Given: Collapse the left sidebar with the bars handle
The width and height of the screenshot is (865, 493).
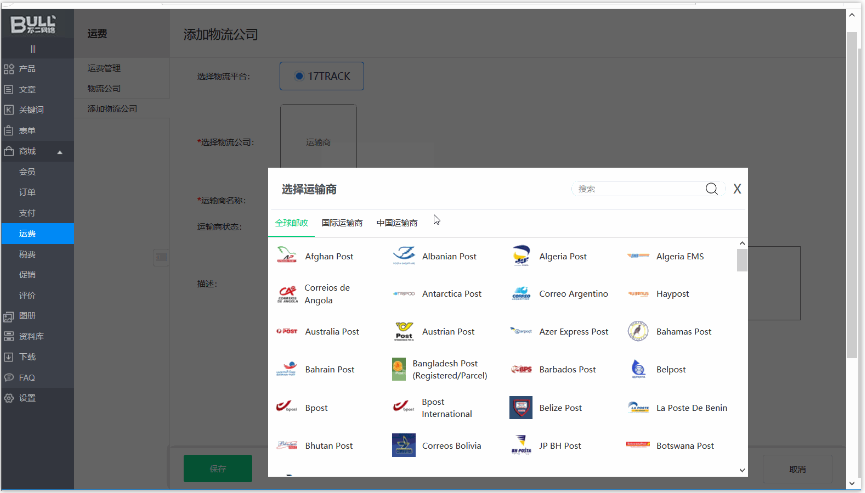Looking at the screenshot, I should tap(33, 48).
